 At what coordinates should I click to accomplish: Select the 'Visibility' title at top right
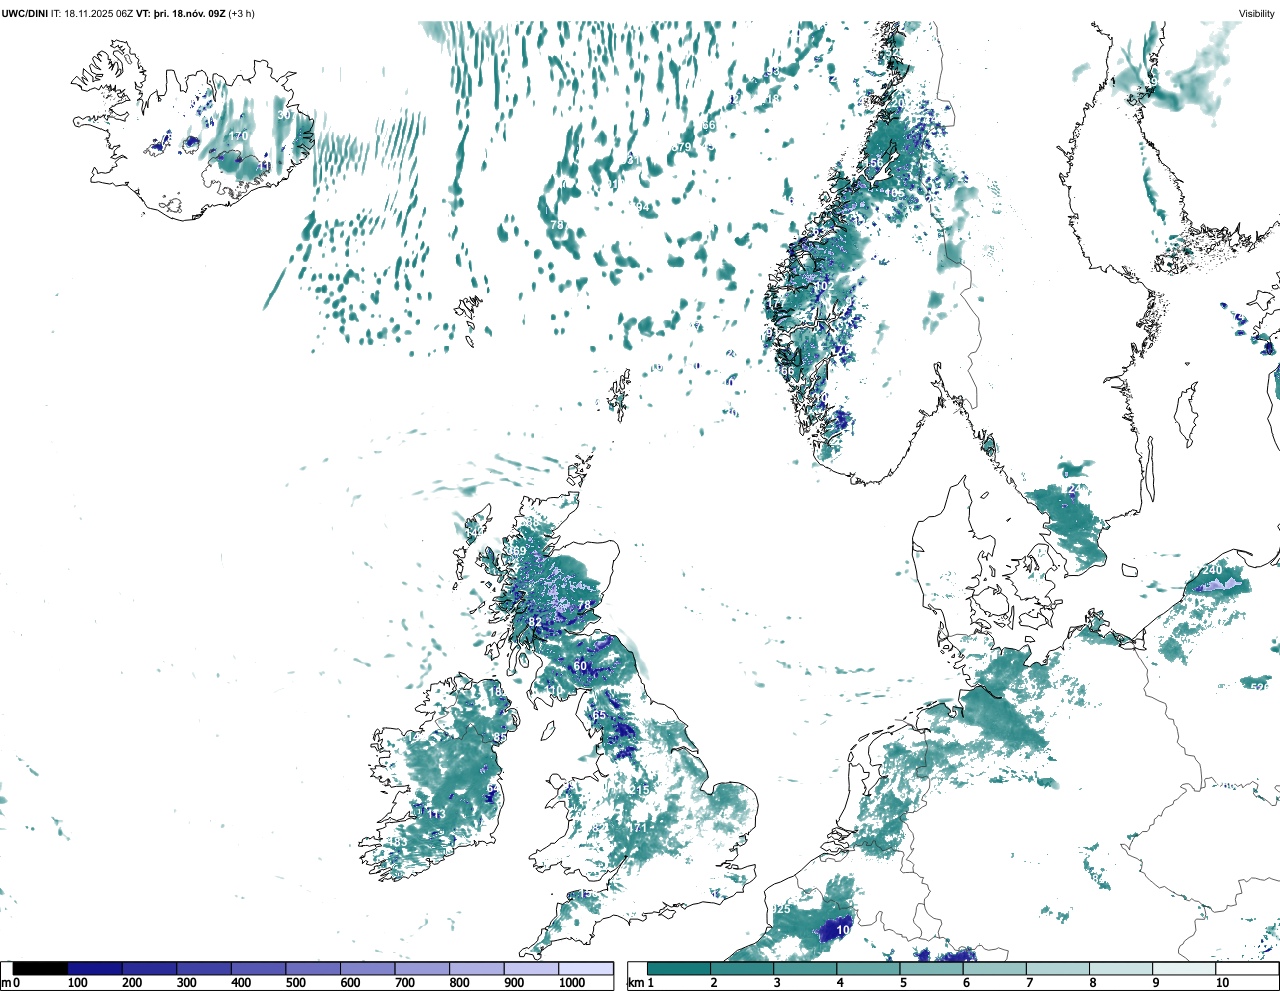pos(1257,14)
